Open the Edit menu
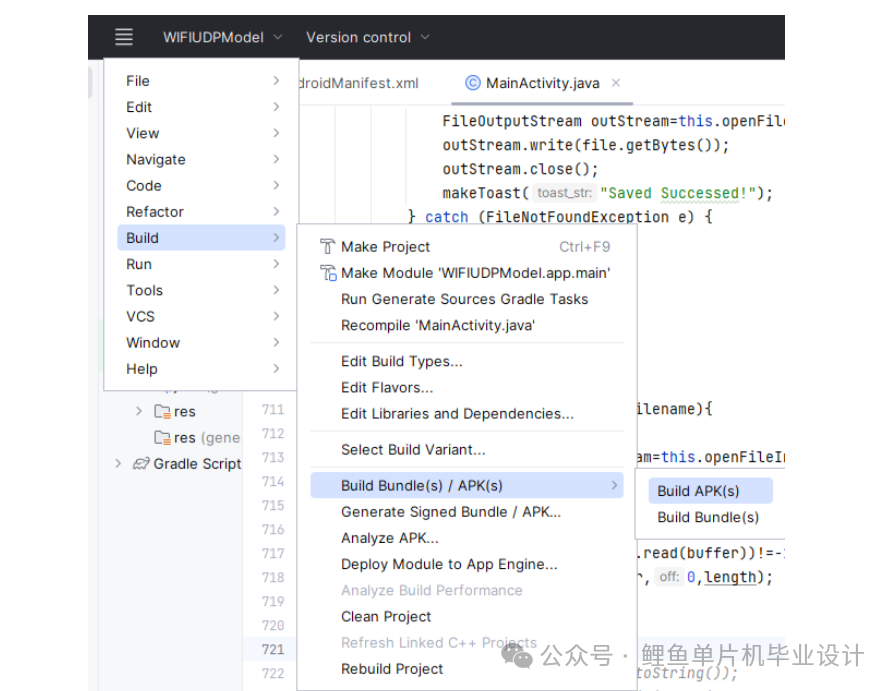Image resolution: width=893 pixels, height=691 pixels. [201, 107]
